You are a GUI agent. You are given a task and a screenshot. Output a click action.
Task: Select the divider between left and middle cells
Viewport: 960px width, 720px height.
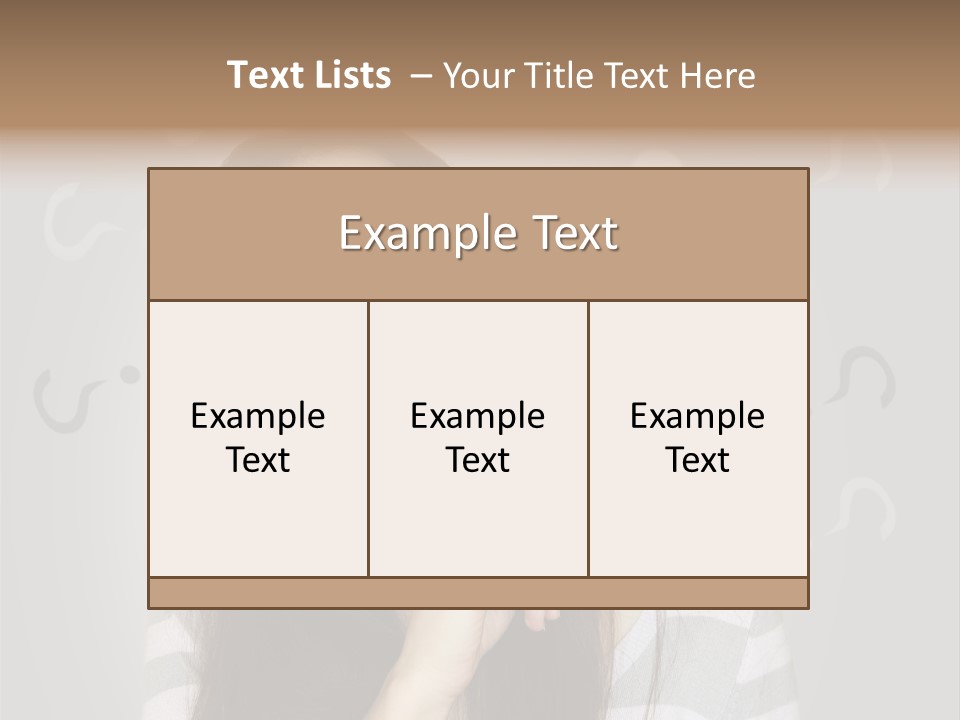369,438
